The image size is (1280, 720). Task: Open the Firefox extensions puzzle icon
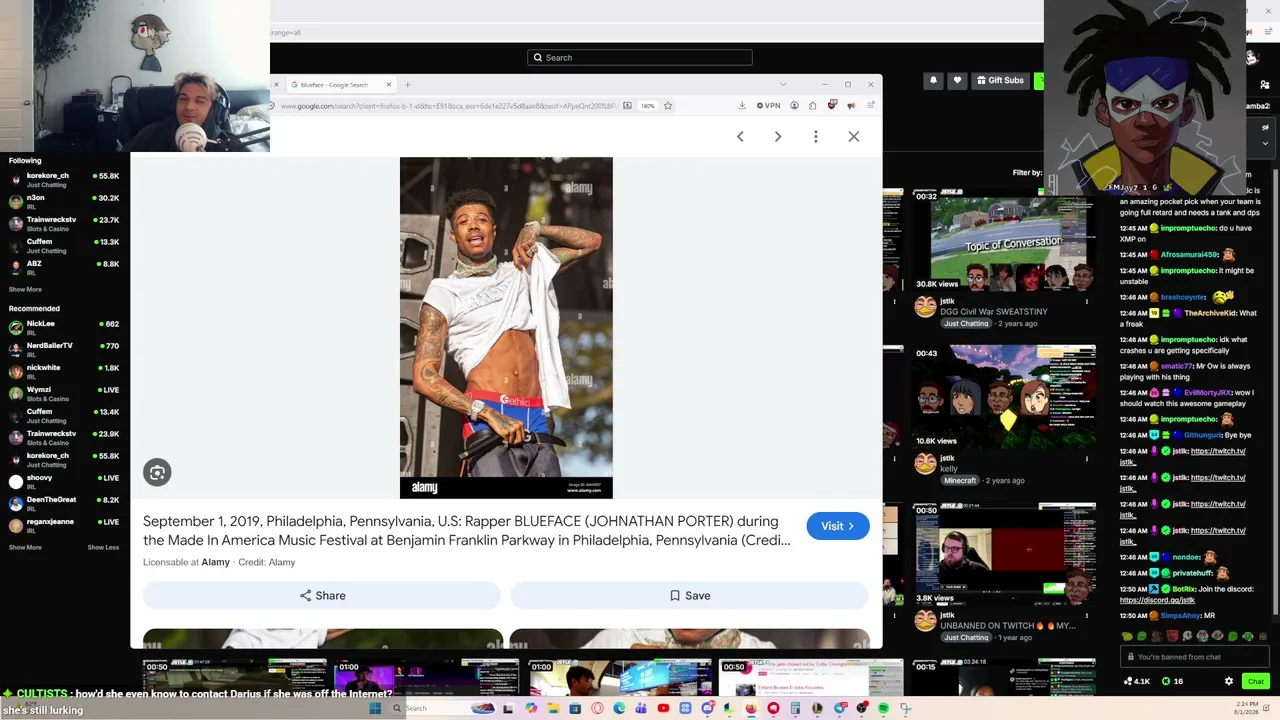click(x=812, y=105)
